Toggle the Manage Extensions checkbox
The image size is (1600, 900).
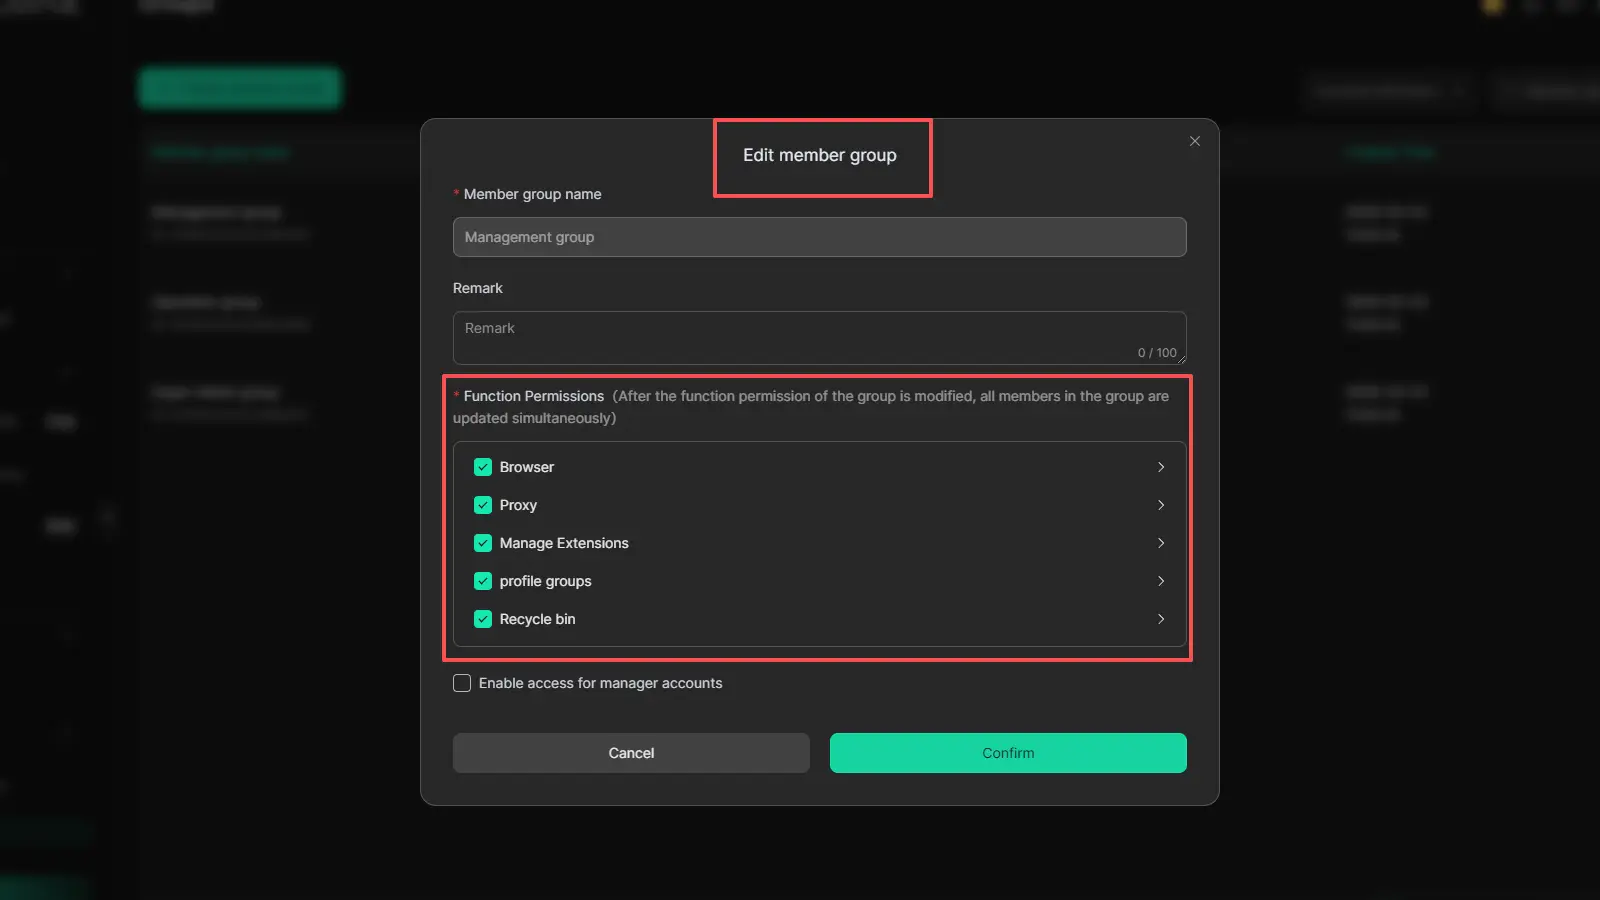tap(483, 543)
